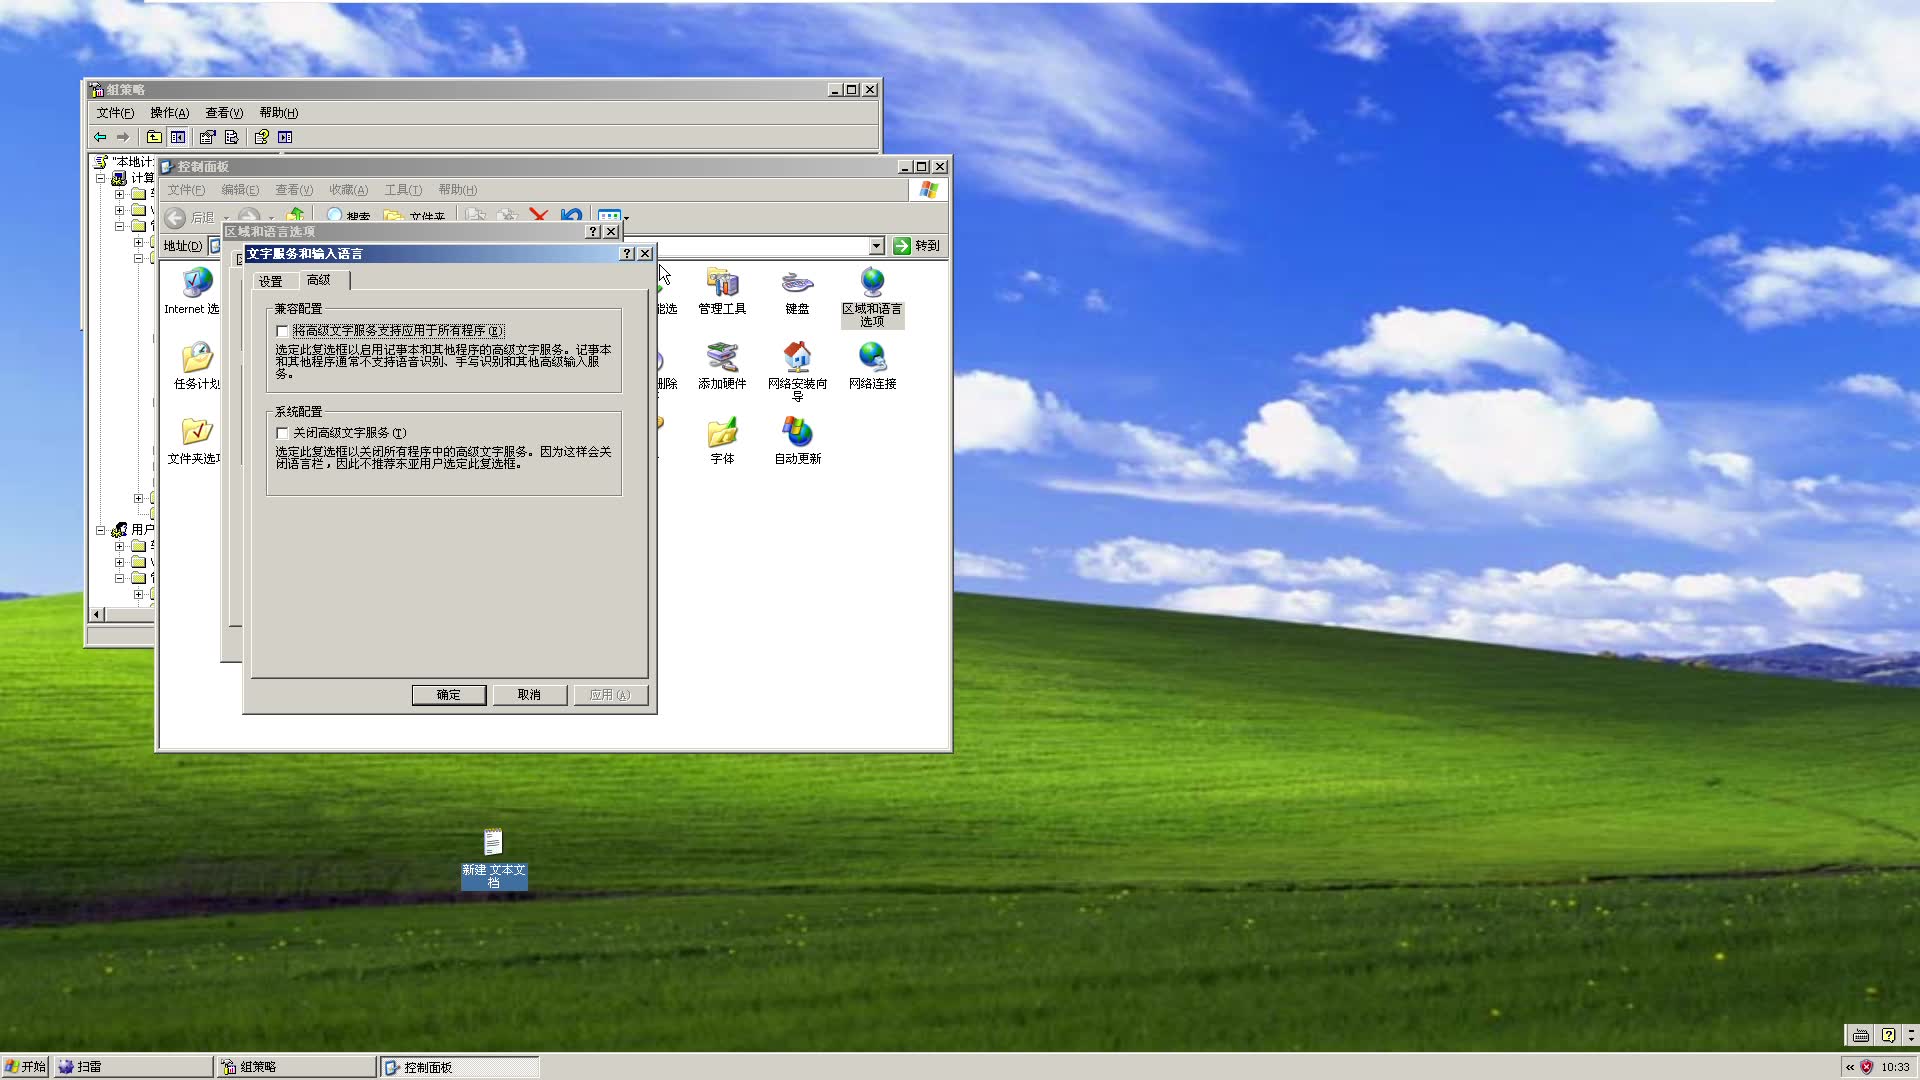
Task: Collapse the 用户 node in the tree
Action: [x=101, y=530]
